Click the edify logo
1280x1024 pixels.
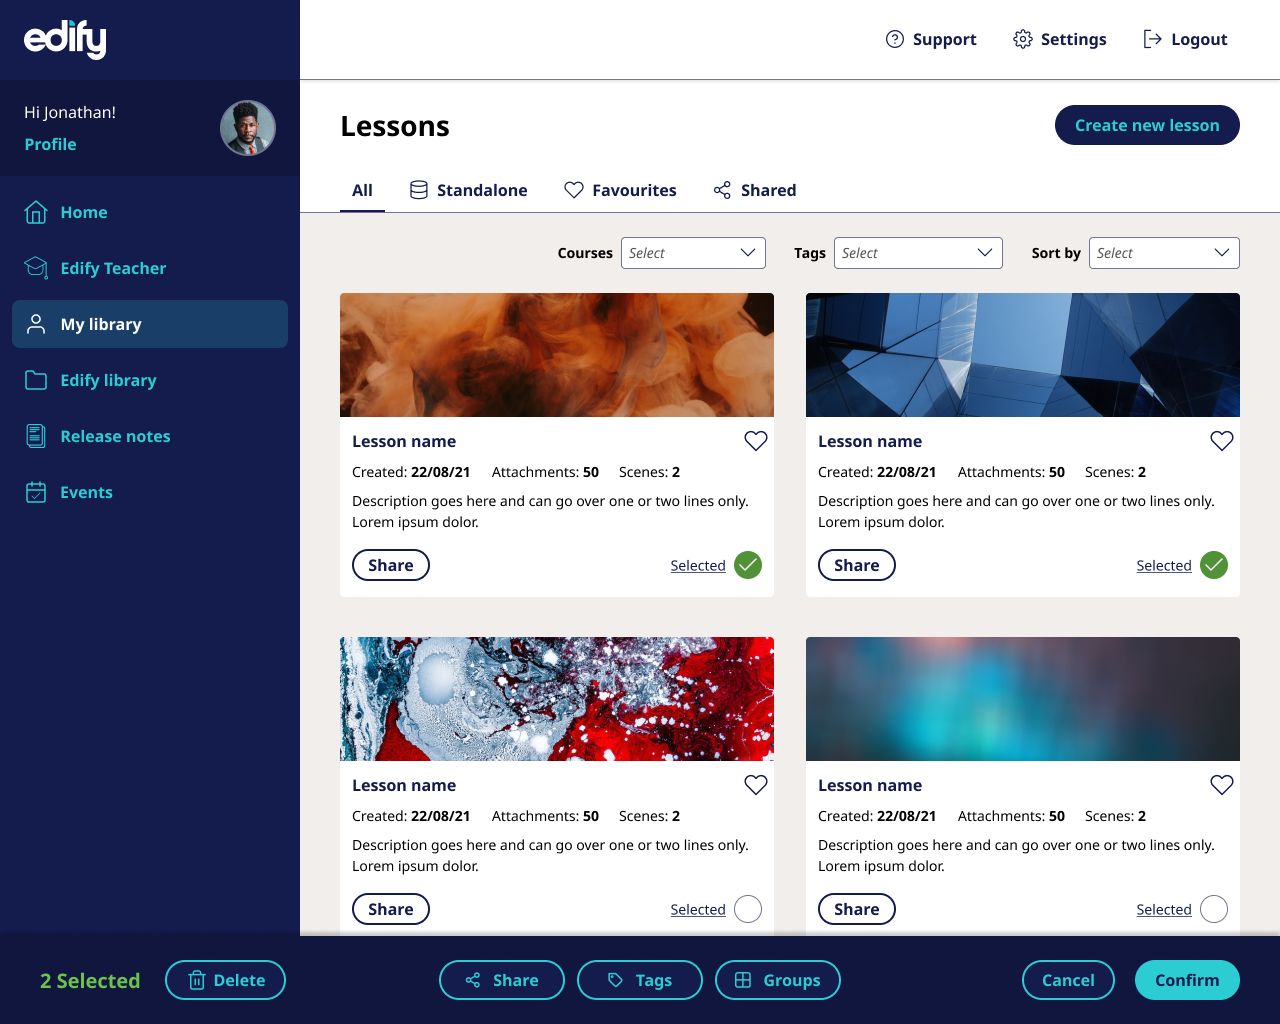(65, 39)
